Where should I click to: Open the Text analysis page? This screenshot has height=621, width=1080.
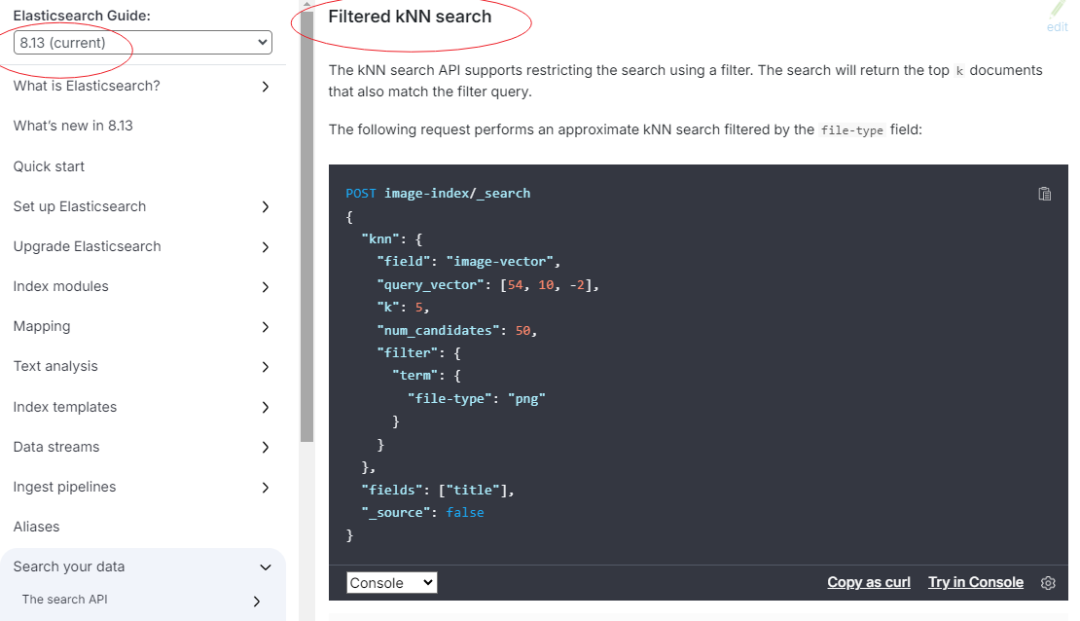point(55,366)
